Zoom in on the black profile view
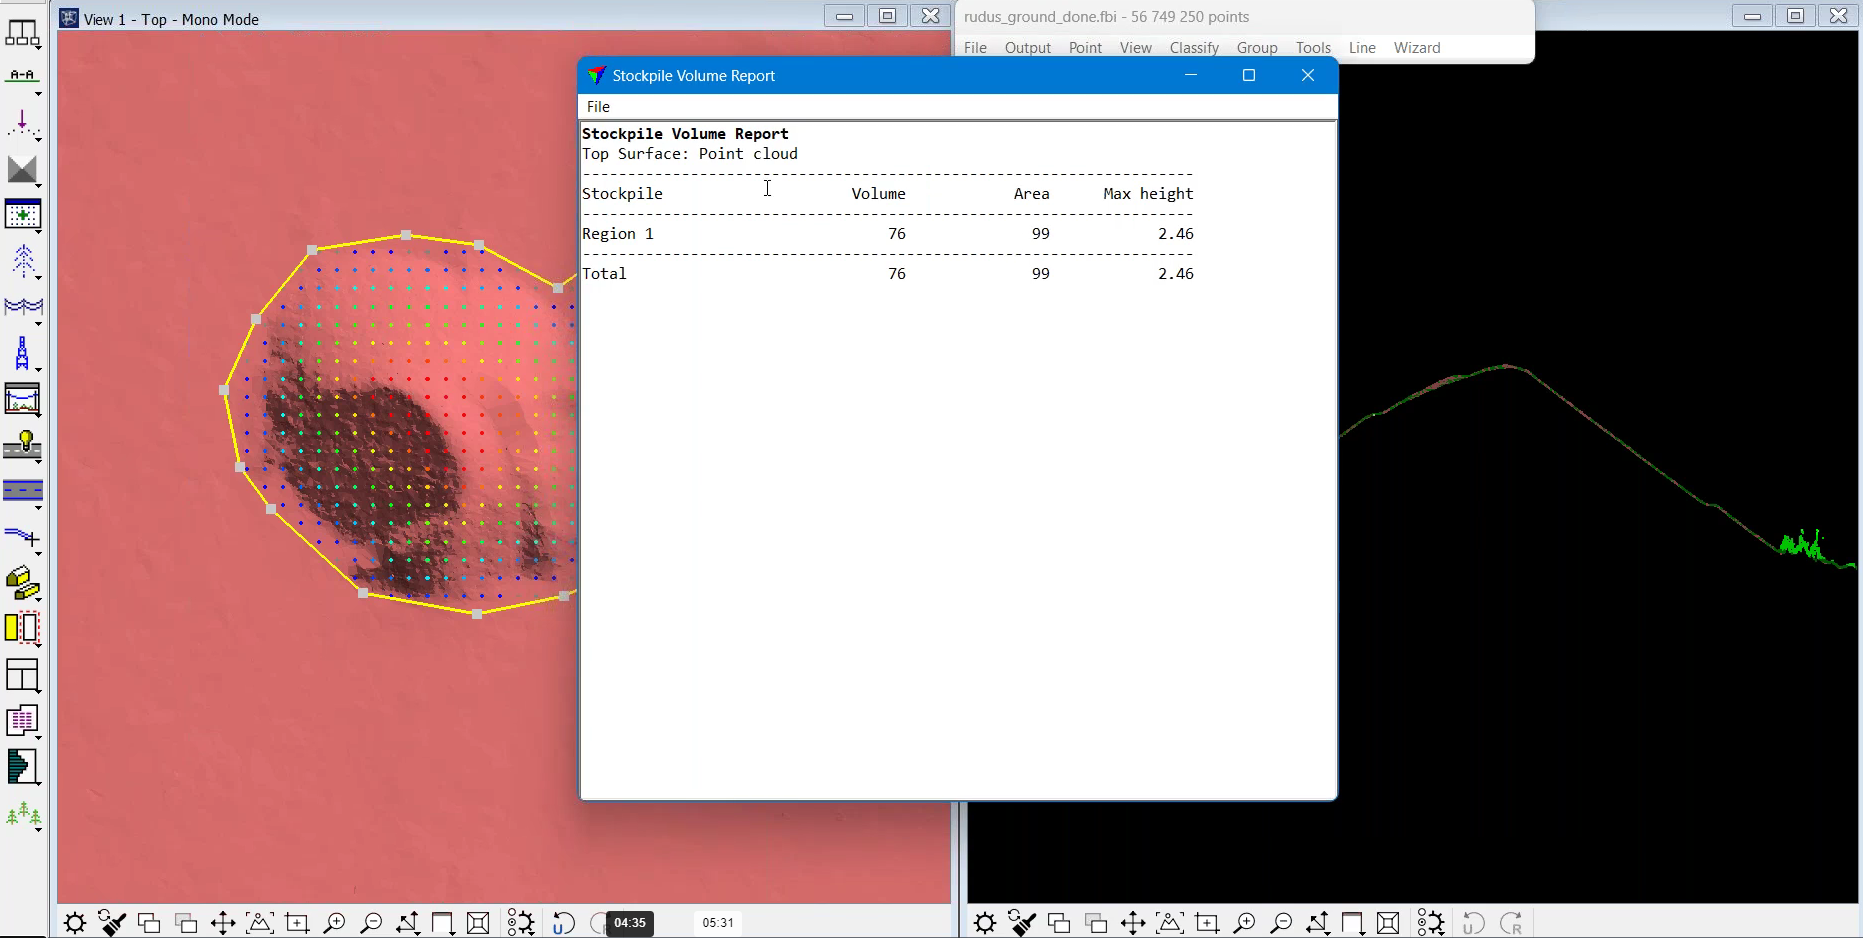 click(x=1244, y=923)
